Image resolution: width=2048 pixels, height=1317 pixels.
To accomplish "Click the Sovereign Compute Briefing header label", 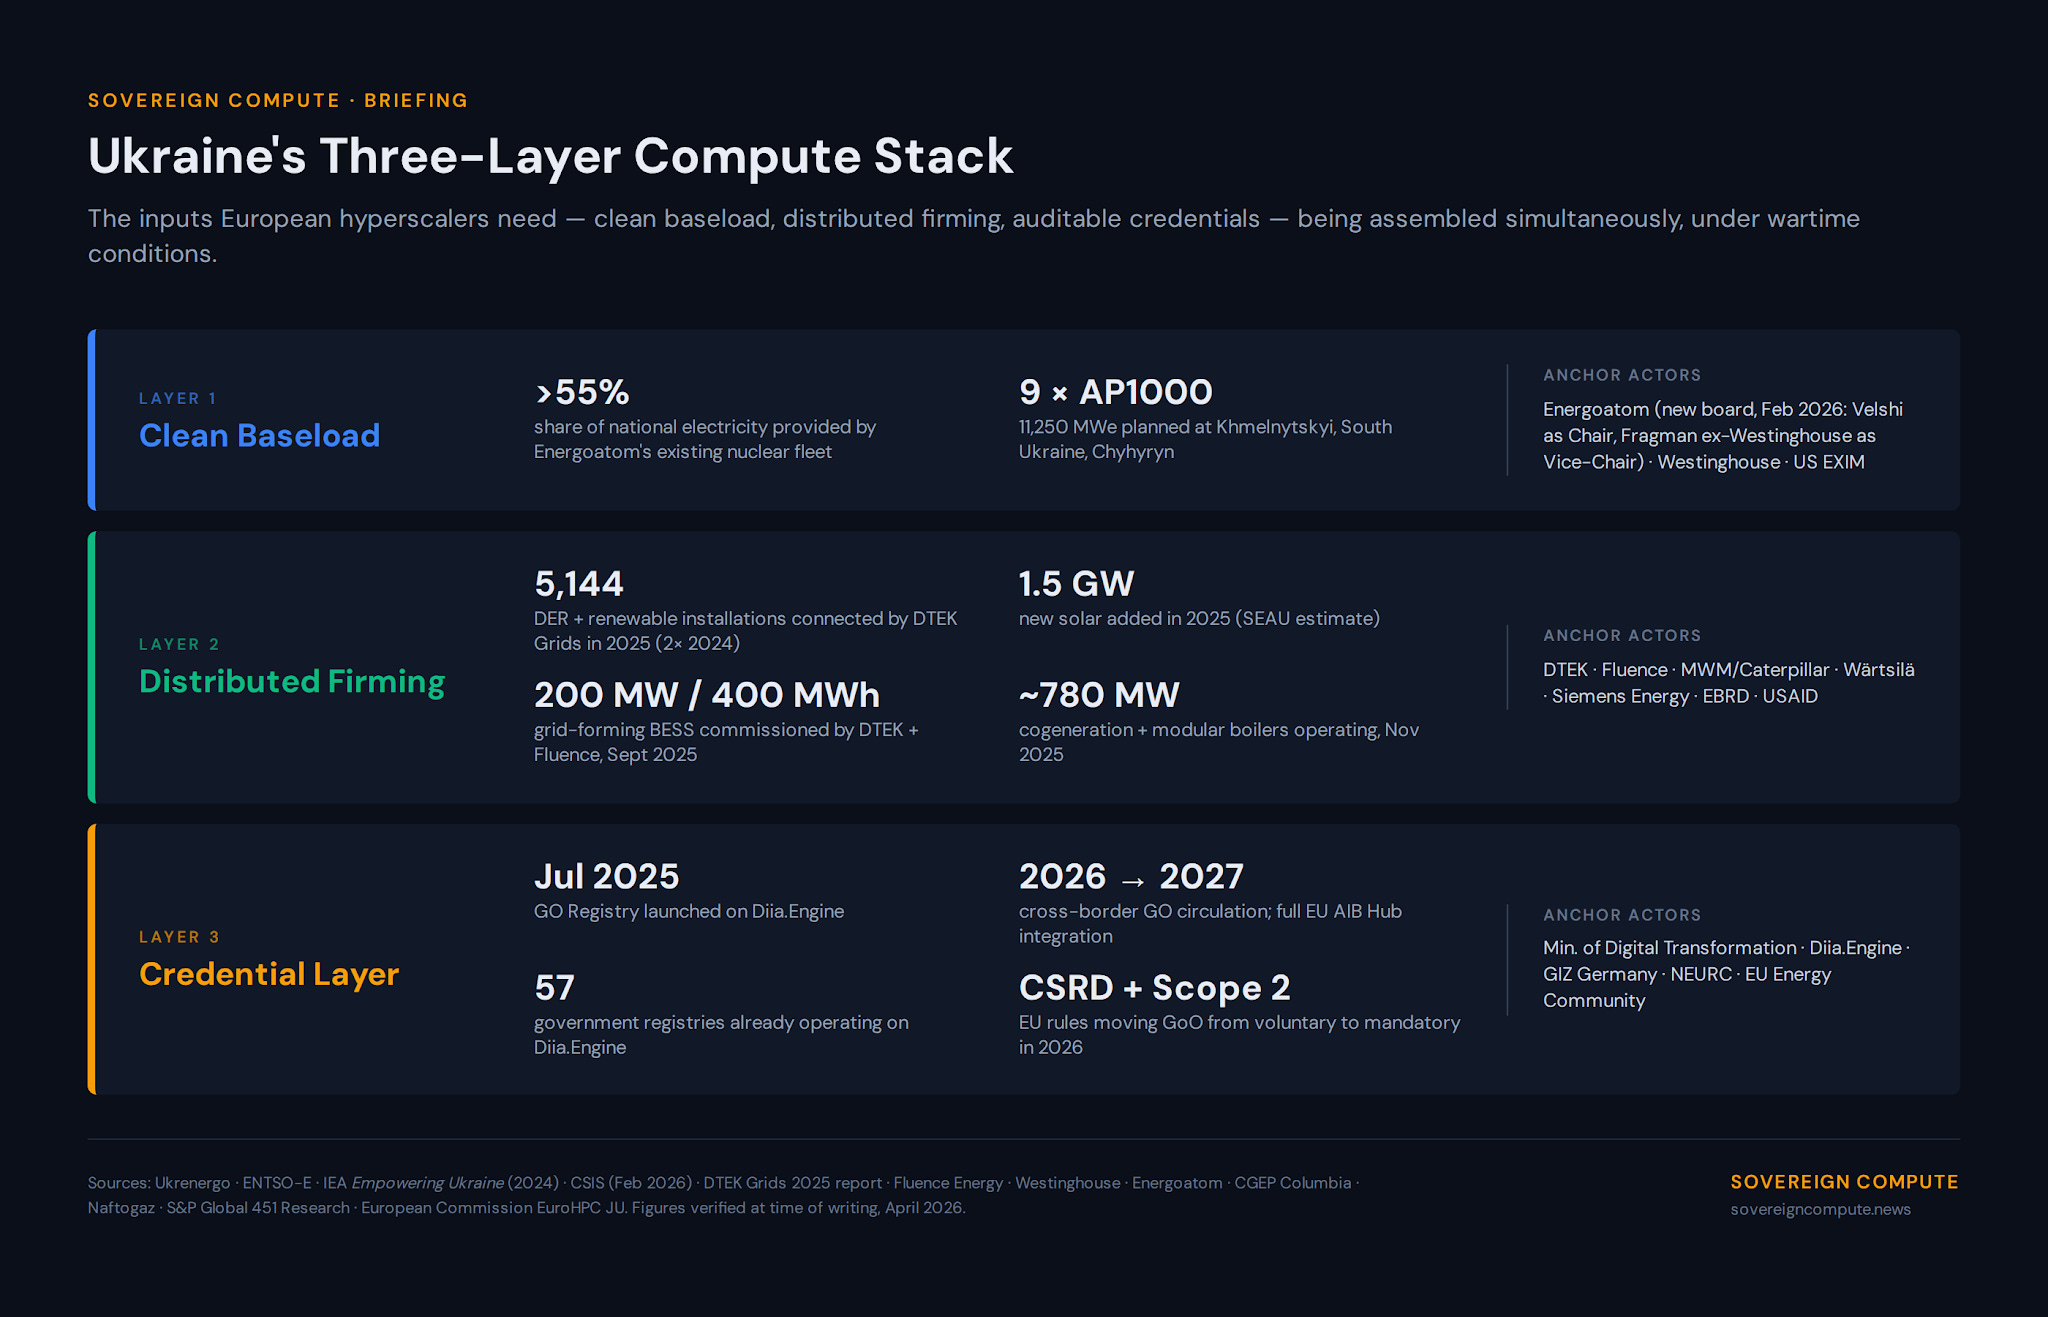I will point(277,100).
